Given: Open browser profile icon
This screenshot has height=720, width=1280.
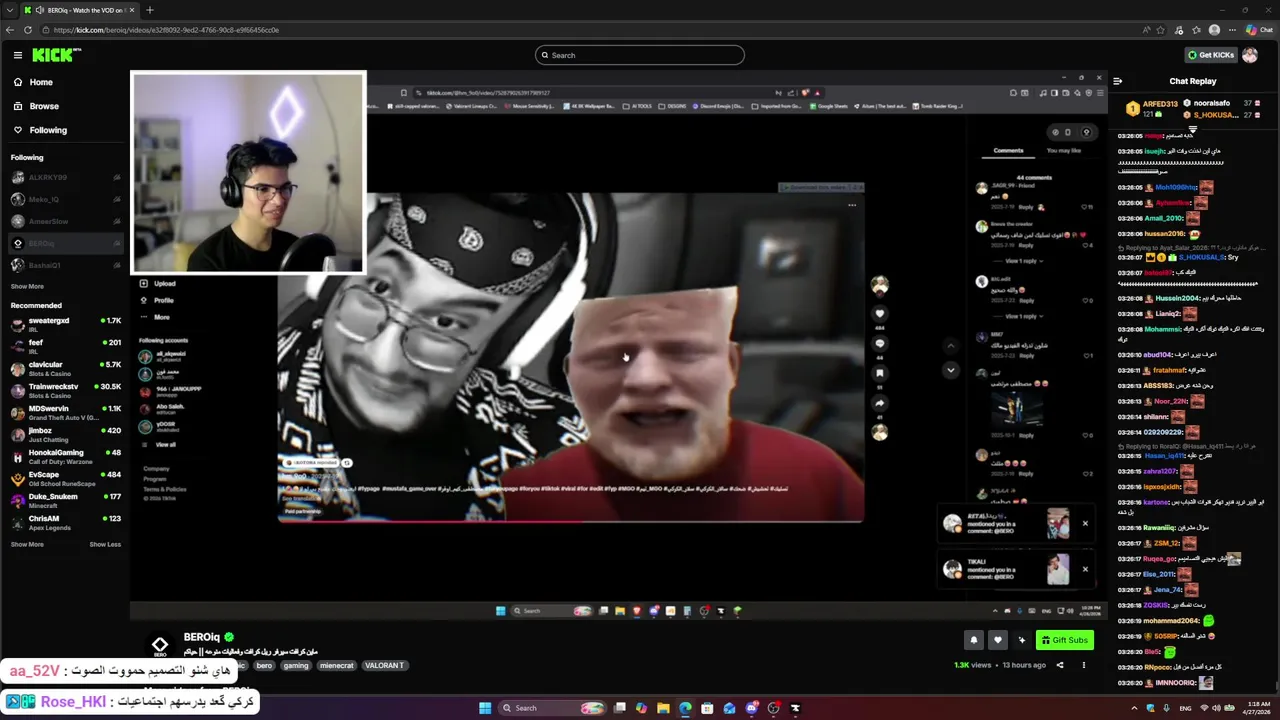Looking at the screenshot, I should (1214, 30).
